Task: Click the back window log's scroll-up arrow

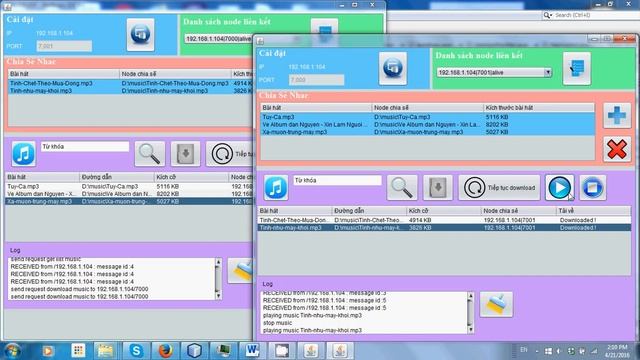Action: (x=218, y=262)
